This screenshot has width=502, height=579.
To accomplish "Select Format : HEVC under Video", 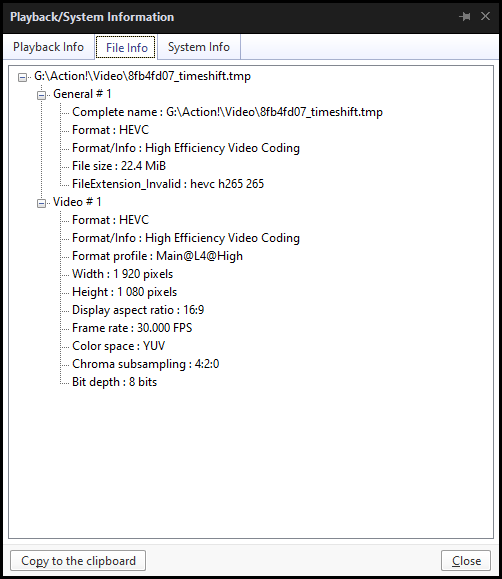I will [110, 220].
